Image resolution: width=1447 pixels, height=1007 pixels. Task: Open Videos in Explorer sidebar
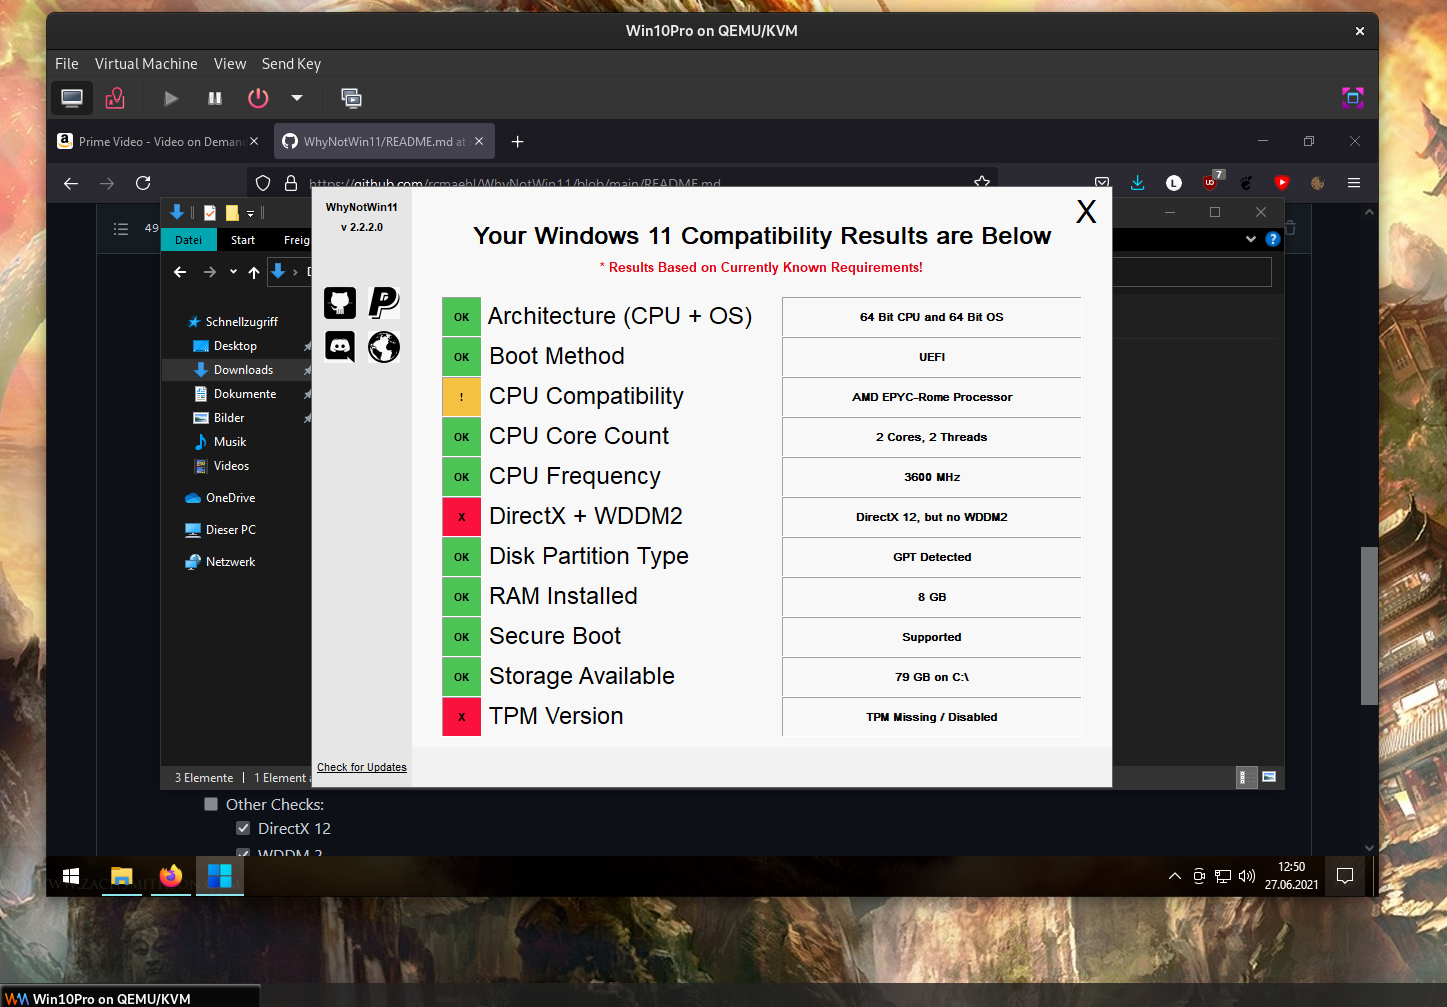click(231, 466)
